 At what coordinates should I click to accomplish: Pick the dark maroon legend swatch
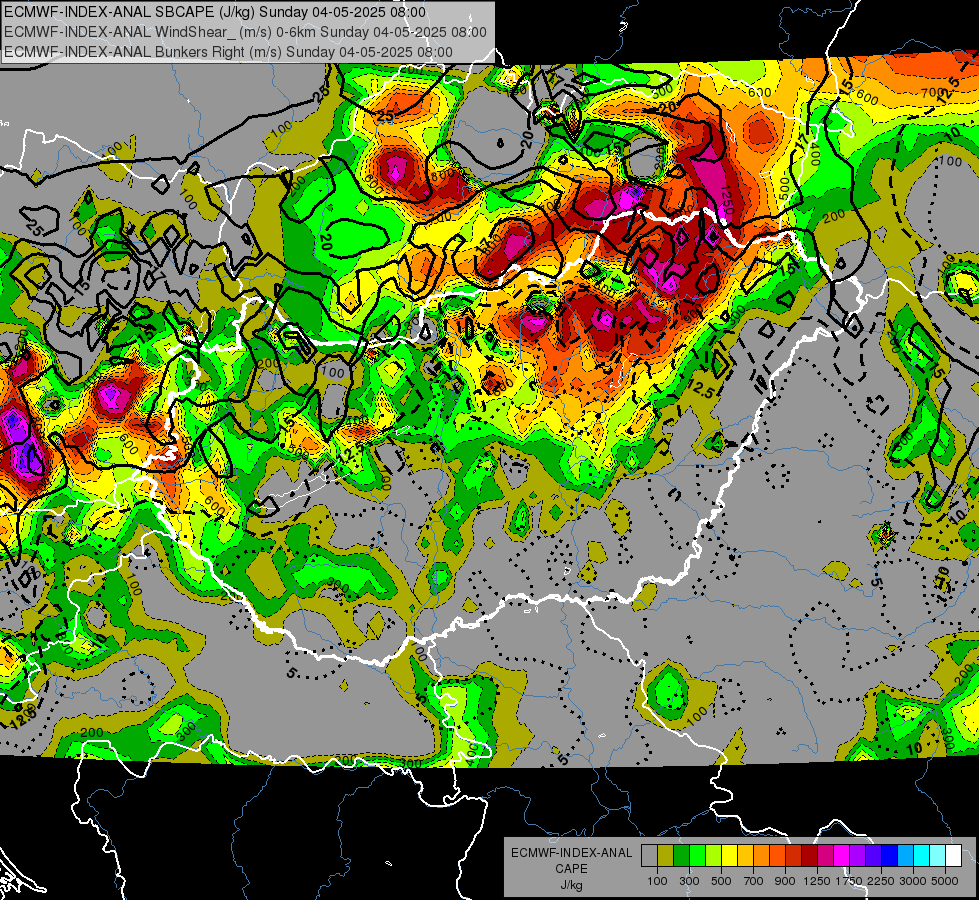coord(809,855)
